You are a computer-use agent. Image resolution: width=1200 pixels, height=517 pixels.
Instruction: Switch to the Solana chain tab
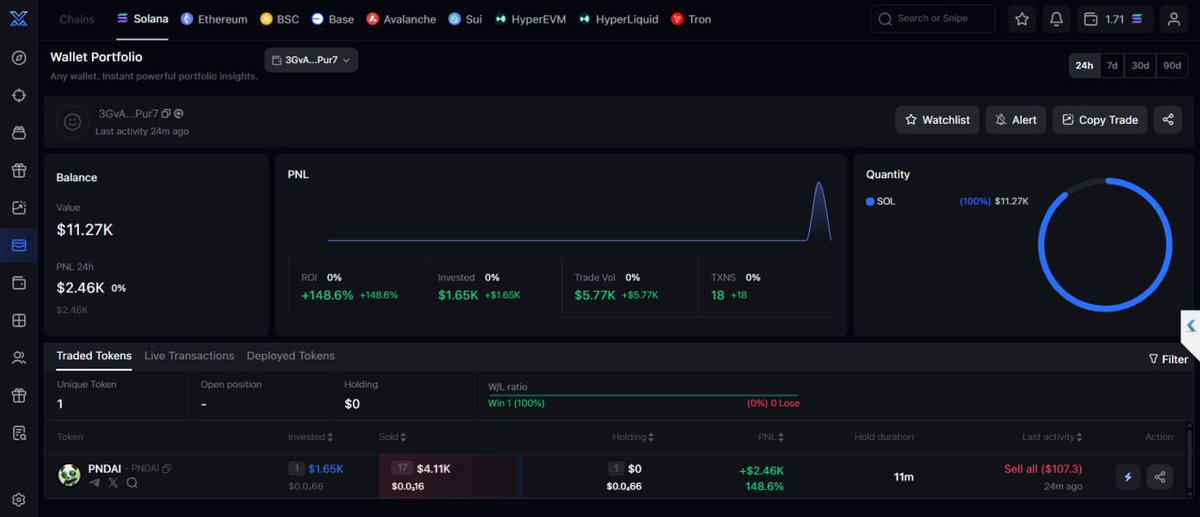tap(142, 19)
